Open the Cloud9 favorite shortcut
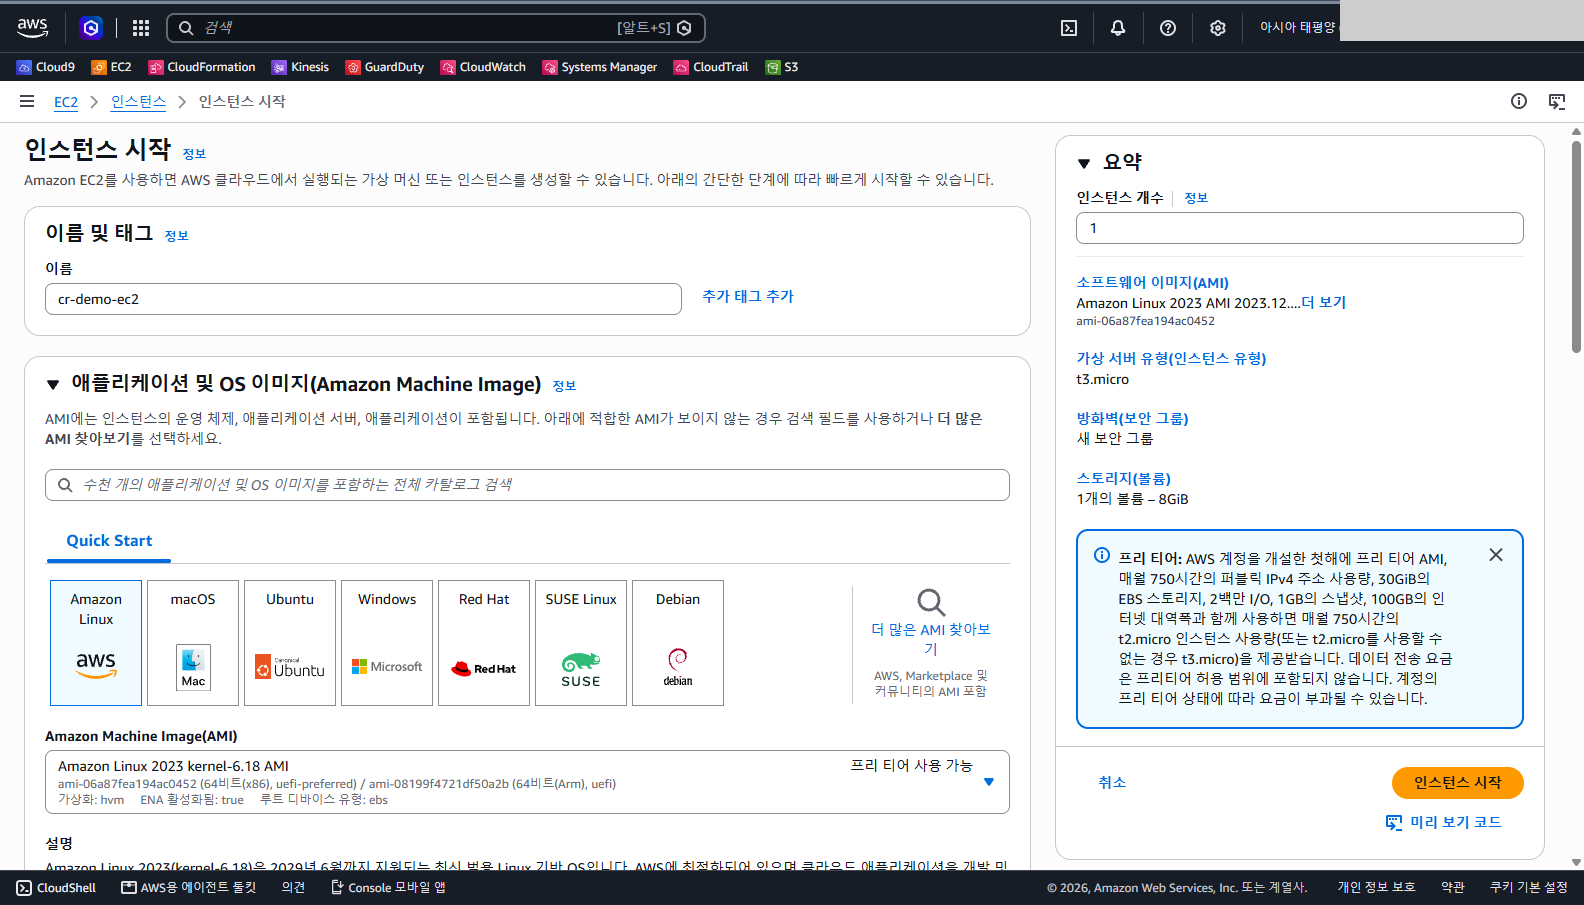Viewport: 1584px width, 905px height. click(46, 67)
